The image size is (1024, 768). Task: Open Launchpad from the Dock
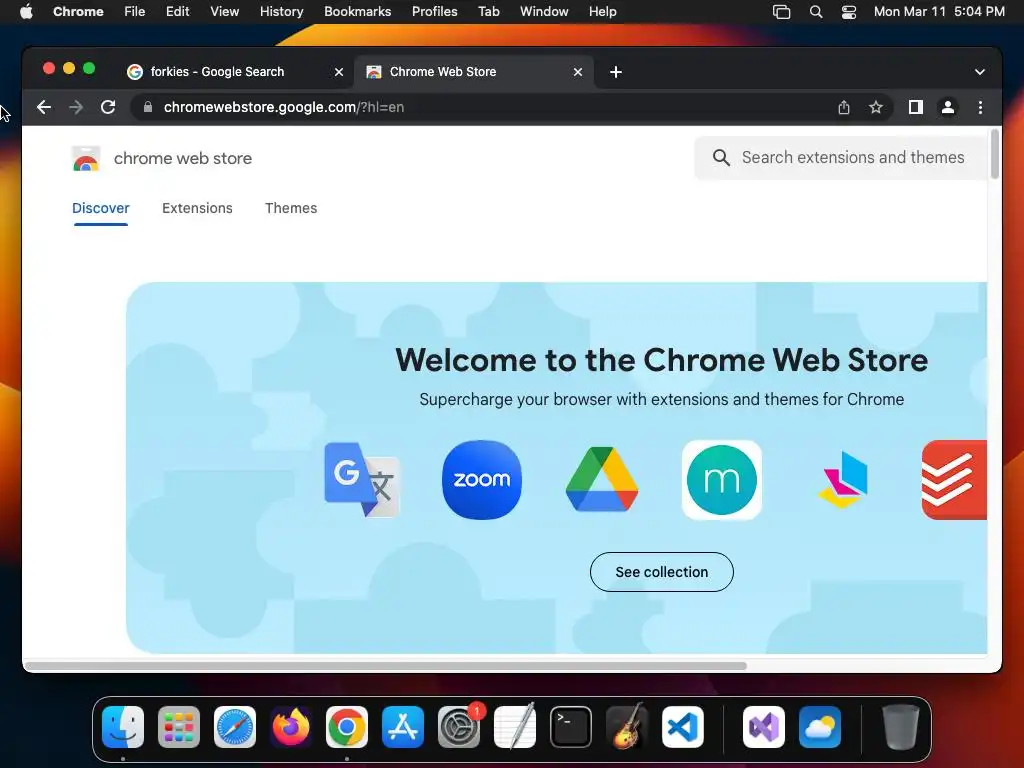pyautogui.click(x=179, y=727)
